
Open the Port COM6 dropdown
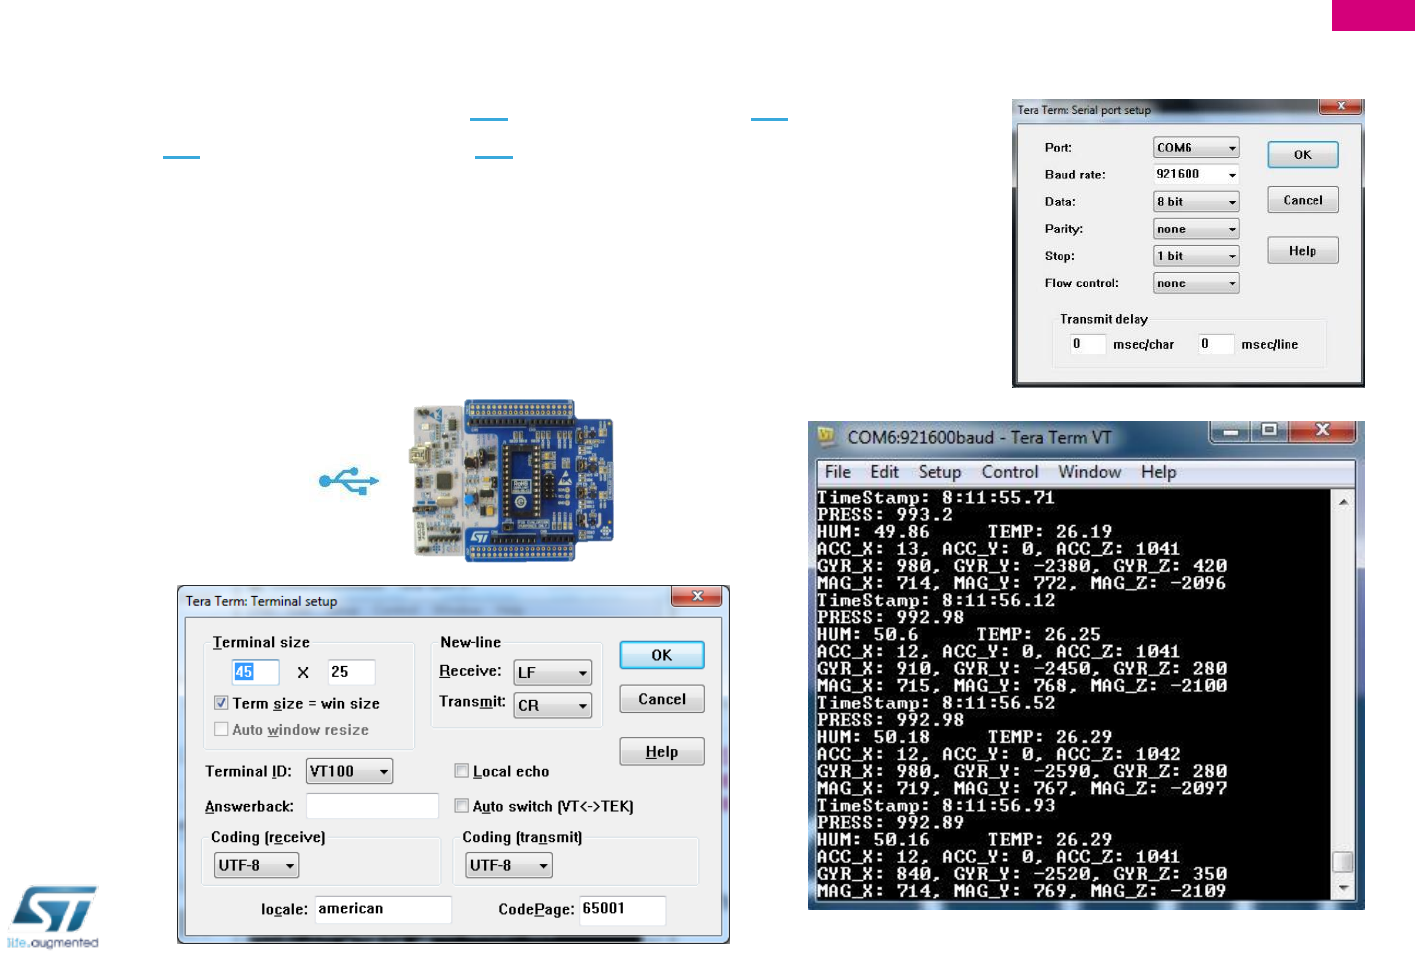[1196, 147]
